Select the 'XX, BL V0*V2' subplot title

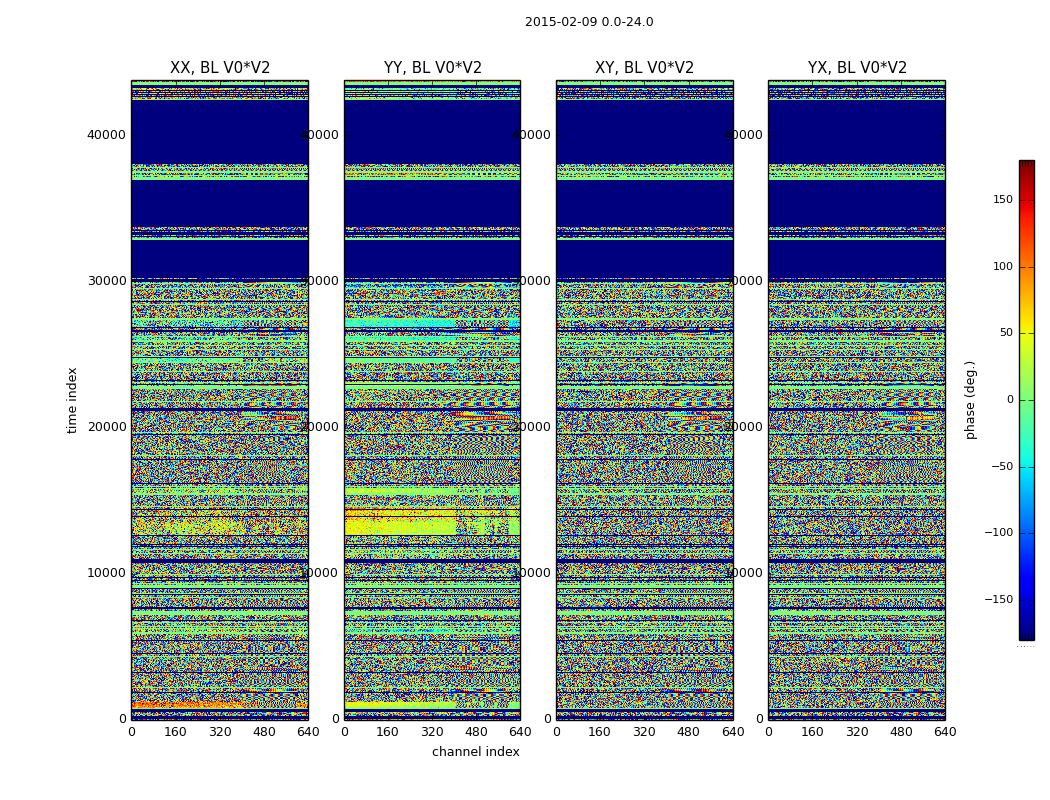220,68
